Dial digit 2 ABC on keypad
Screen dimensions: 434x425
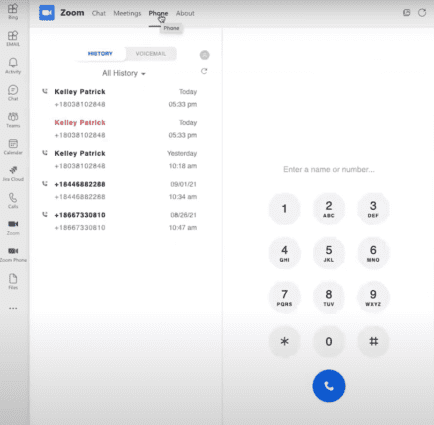click(x=329, y=209)
